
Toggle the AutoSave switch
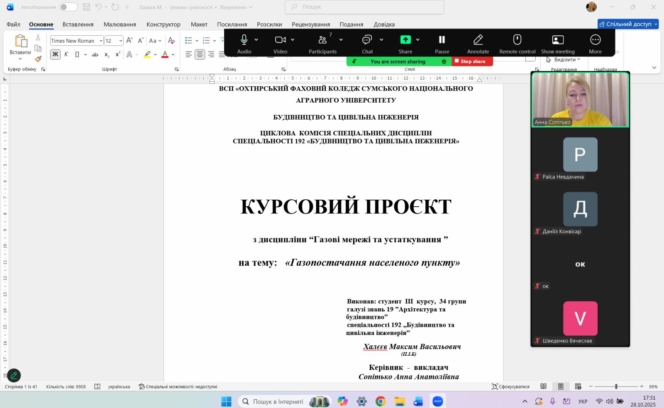[x=68, y=7]
